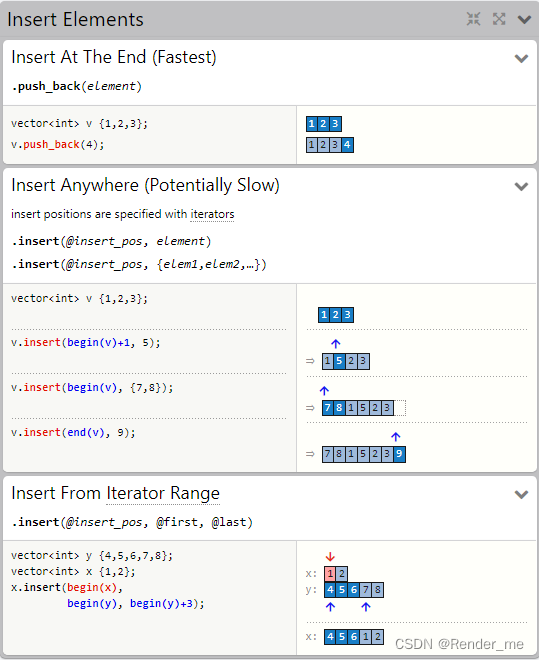
Task: Collapse the Insert From Iterator Range section
Action: [521, 494]
